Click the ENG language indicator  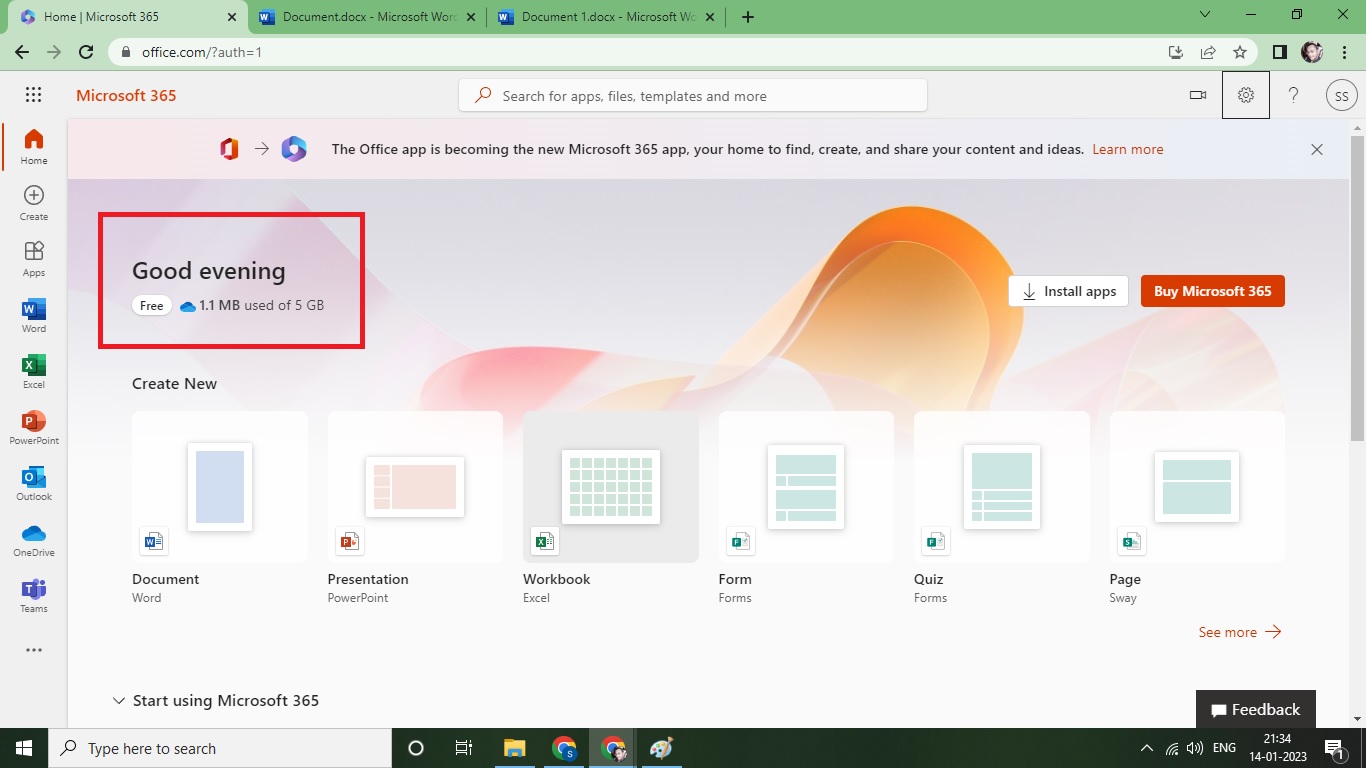(x=1224, y=748)
